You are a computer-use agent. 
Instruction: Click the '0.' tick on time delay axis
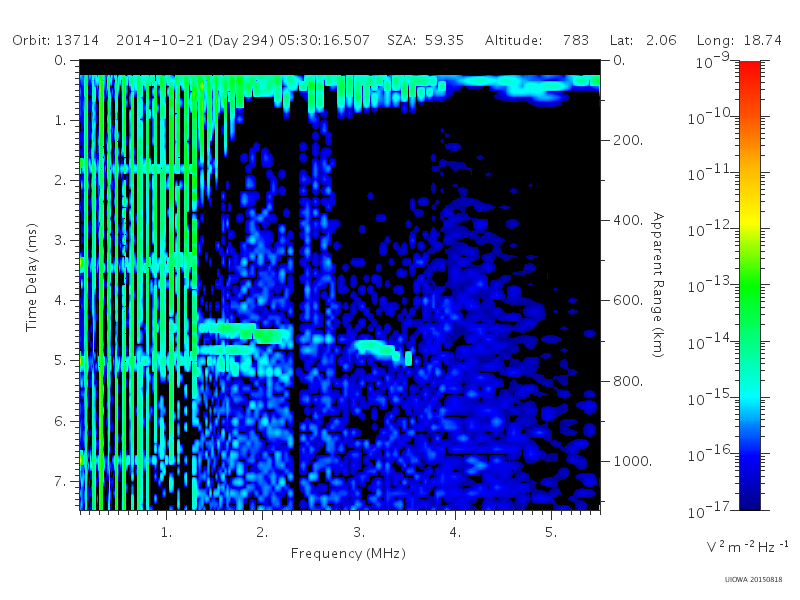pos(61,60)
